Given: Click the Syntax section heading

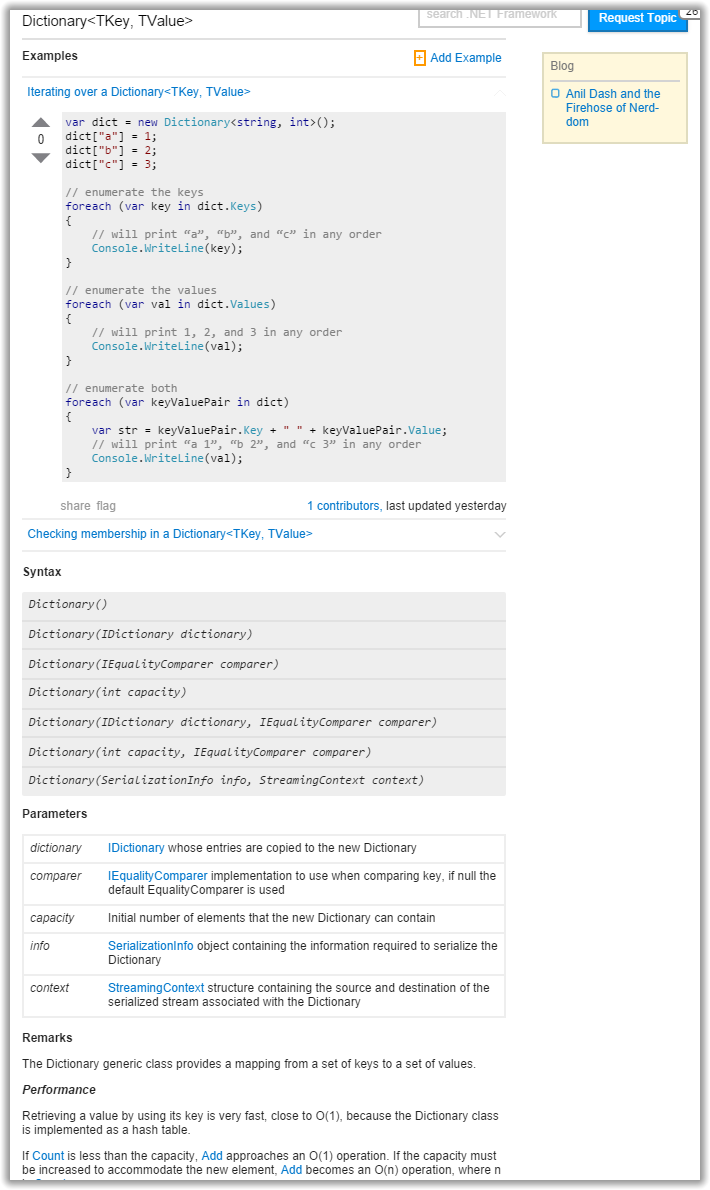Looking at the screenshot, I should pos(42,572).
